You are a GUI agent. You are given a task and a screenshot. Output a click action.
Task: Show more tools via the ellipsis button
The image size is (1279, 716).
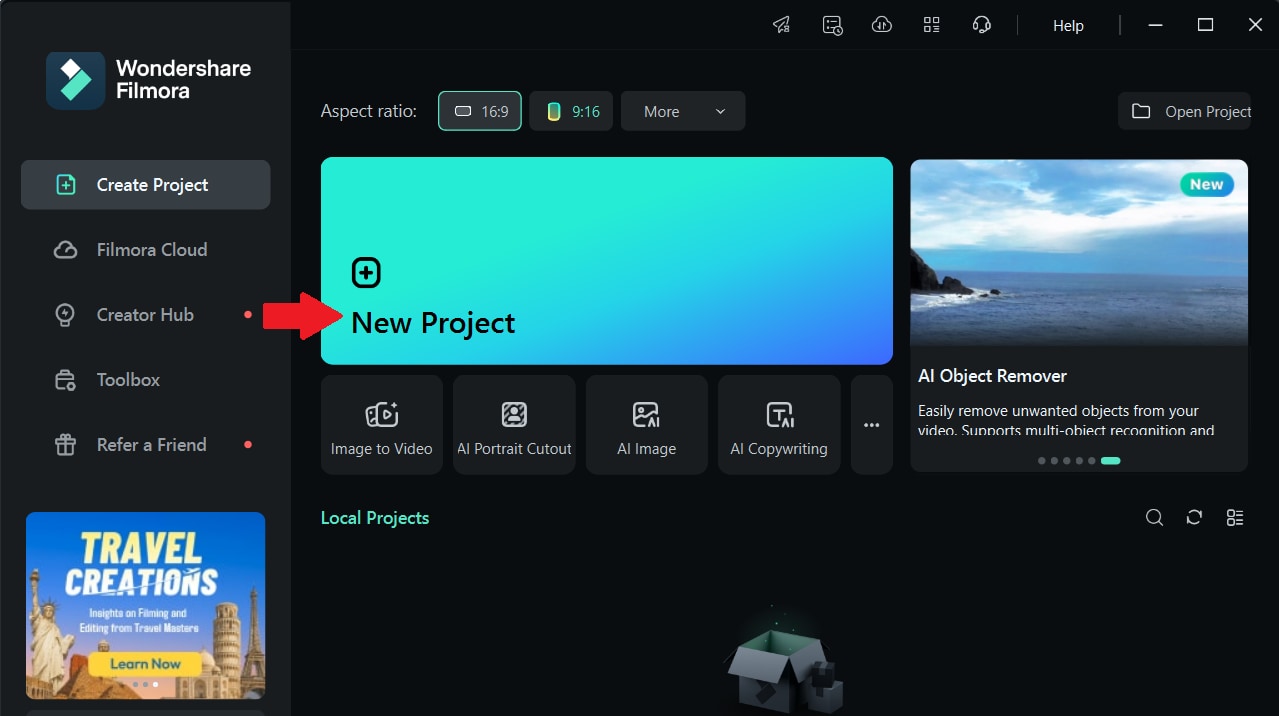click(x=872, y=425)
